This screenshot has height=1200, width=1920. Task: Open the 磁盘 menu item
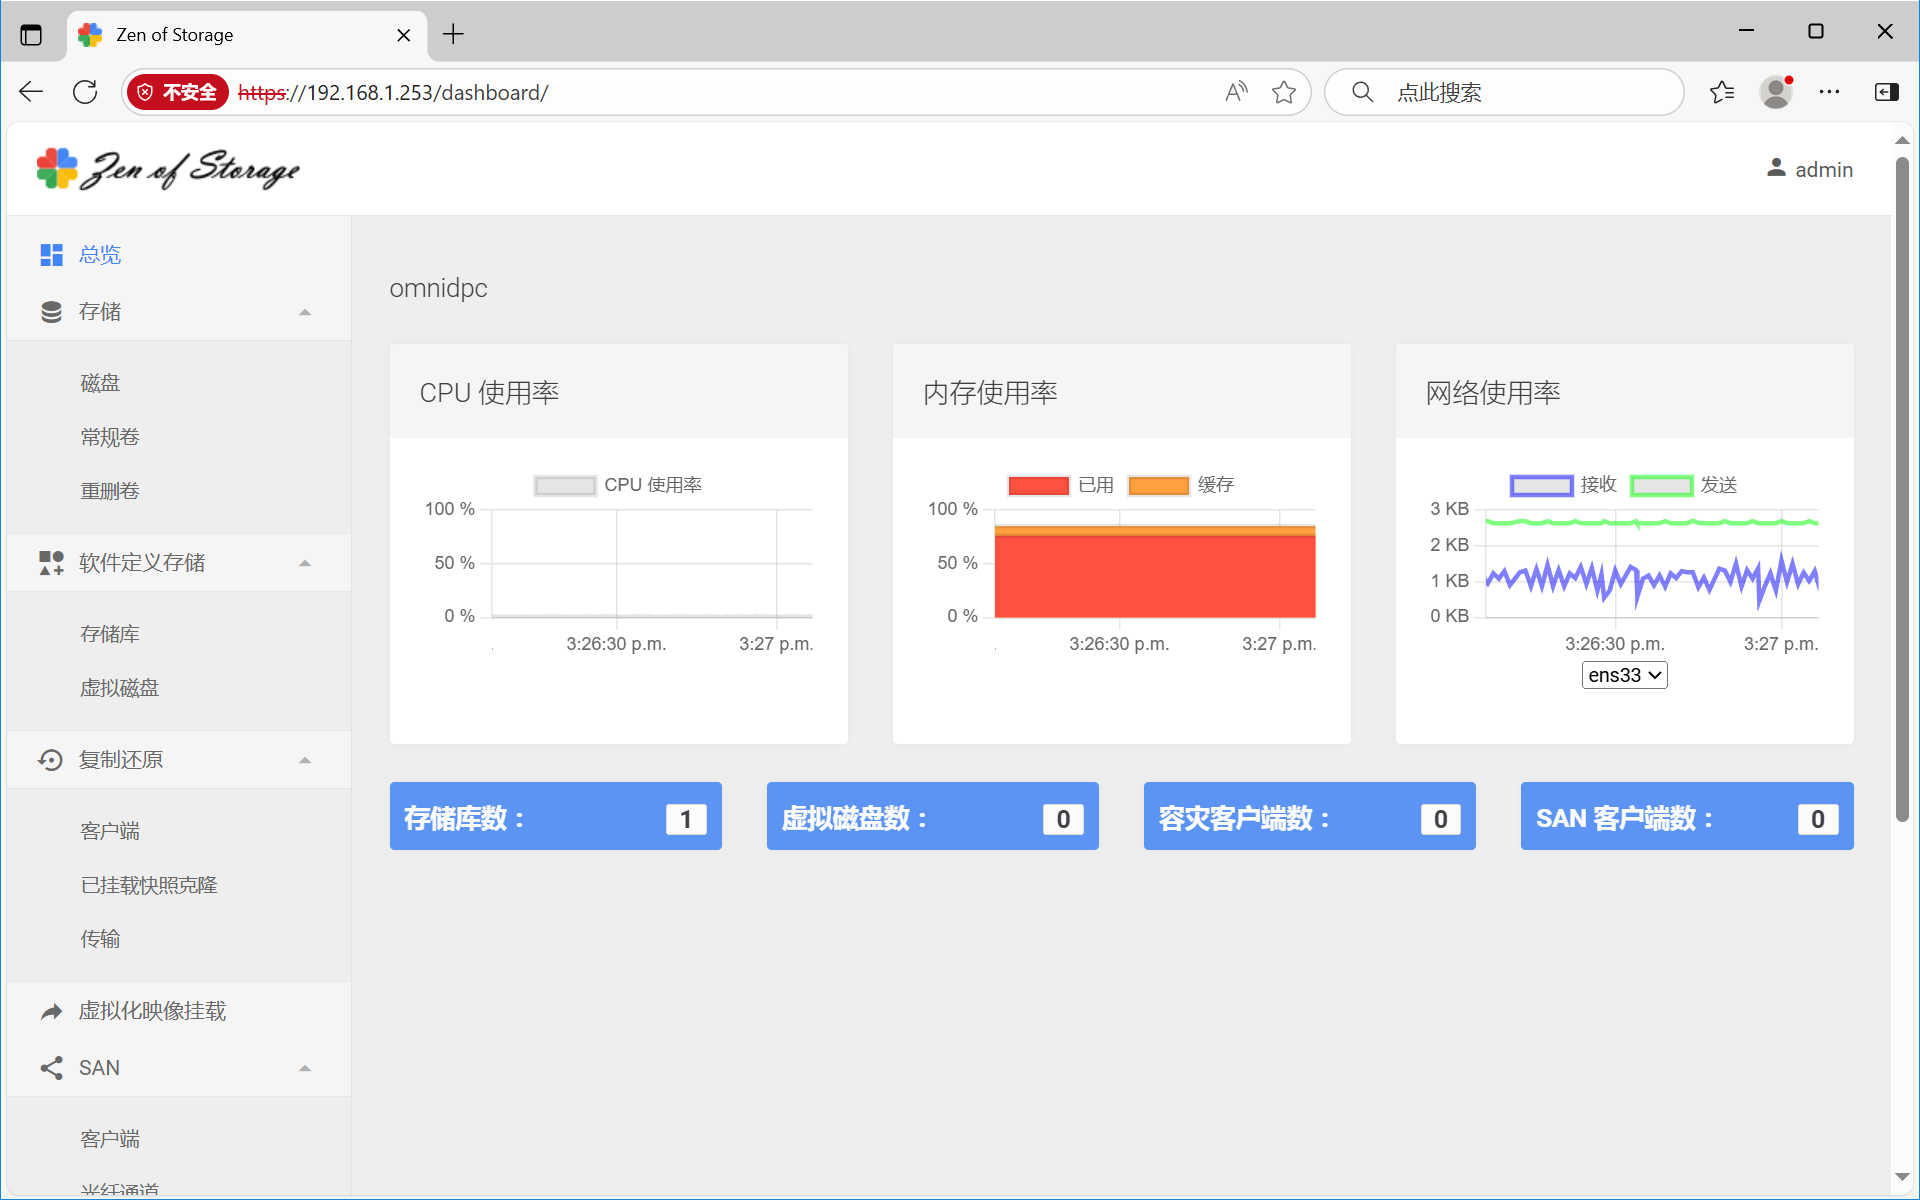(100, 383)
